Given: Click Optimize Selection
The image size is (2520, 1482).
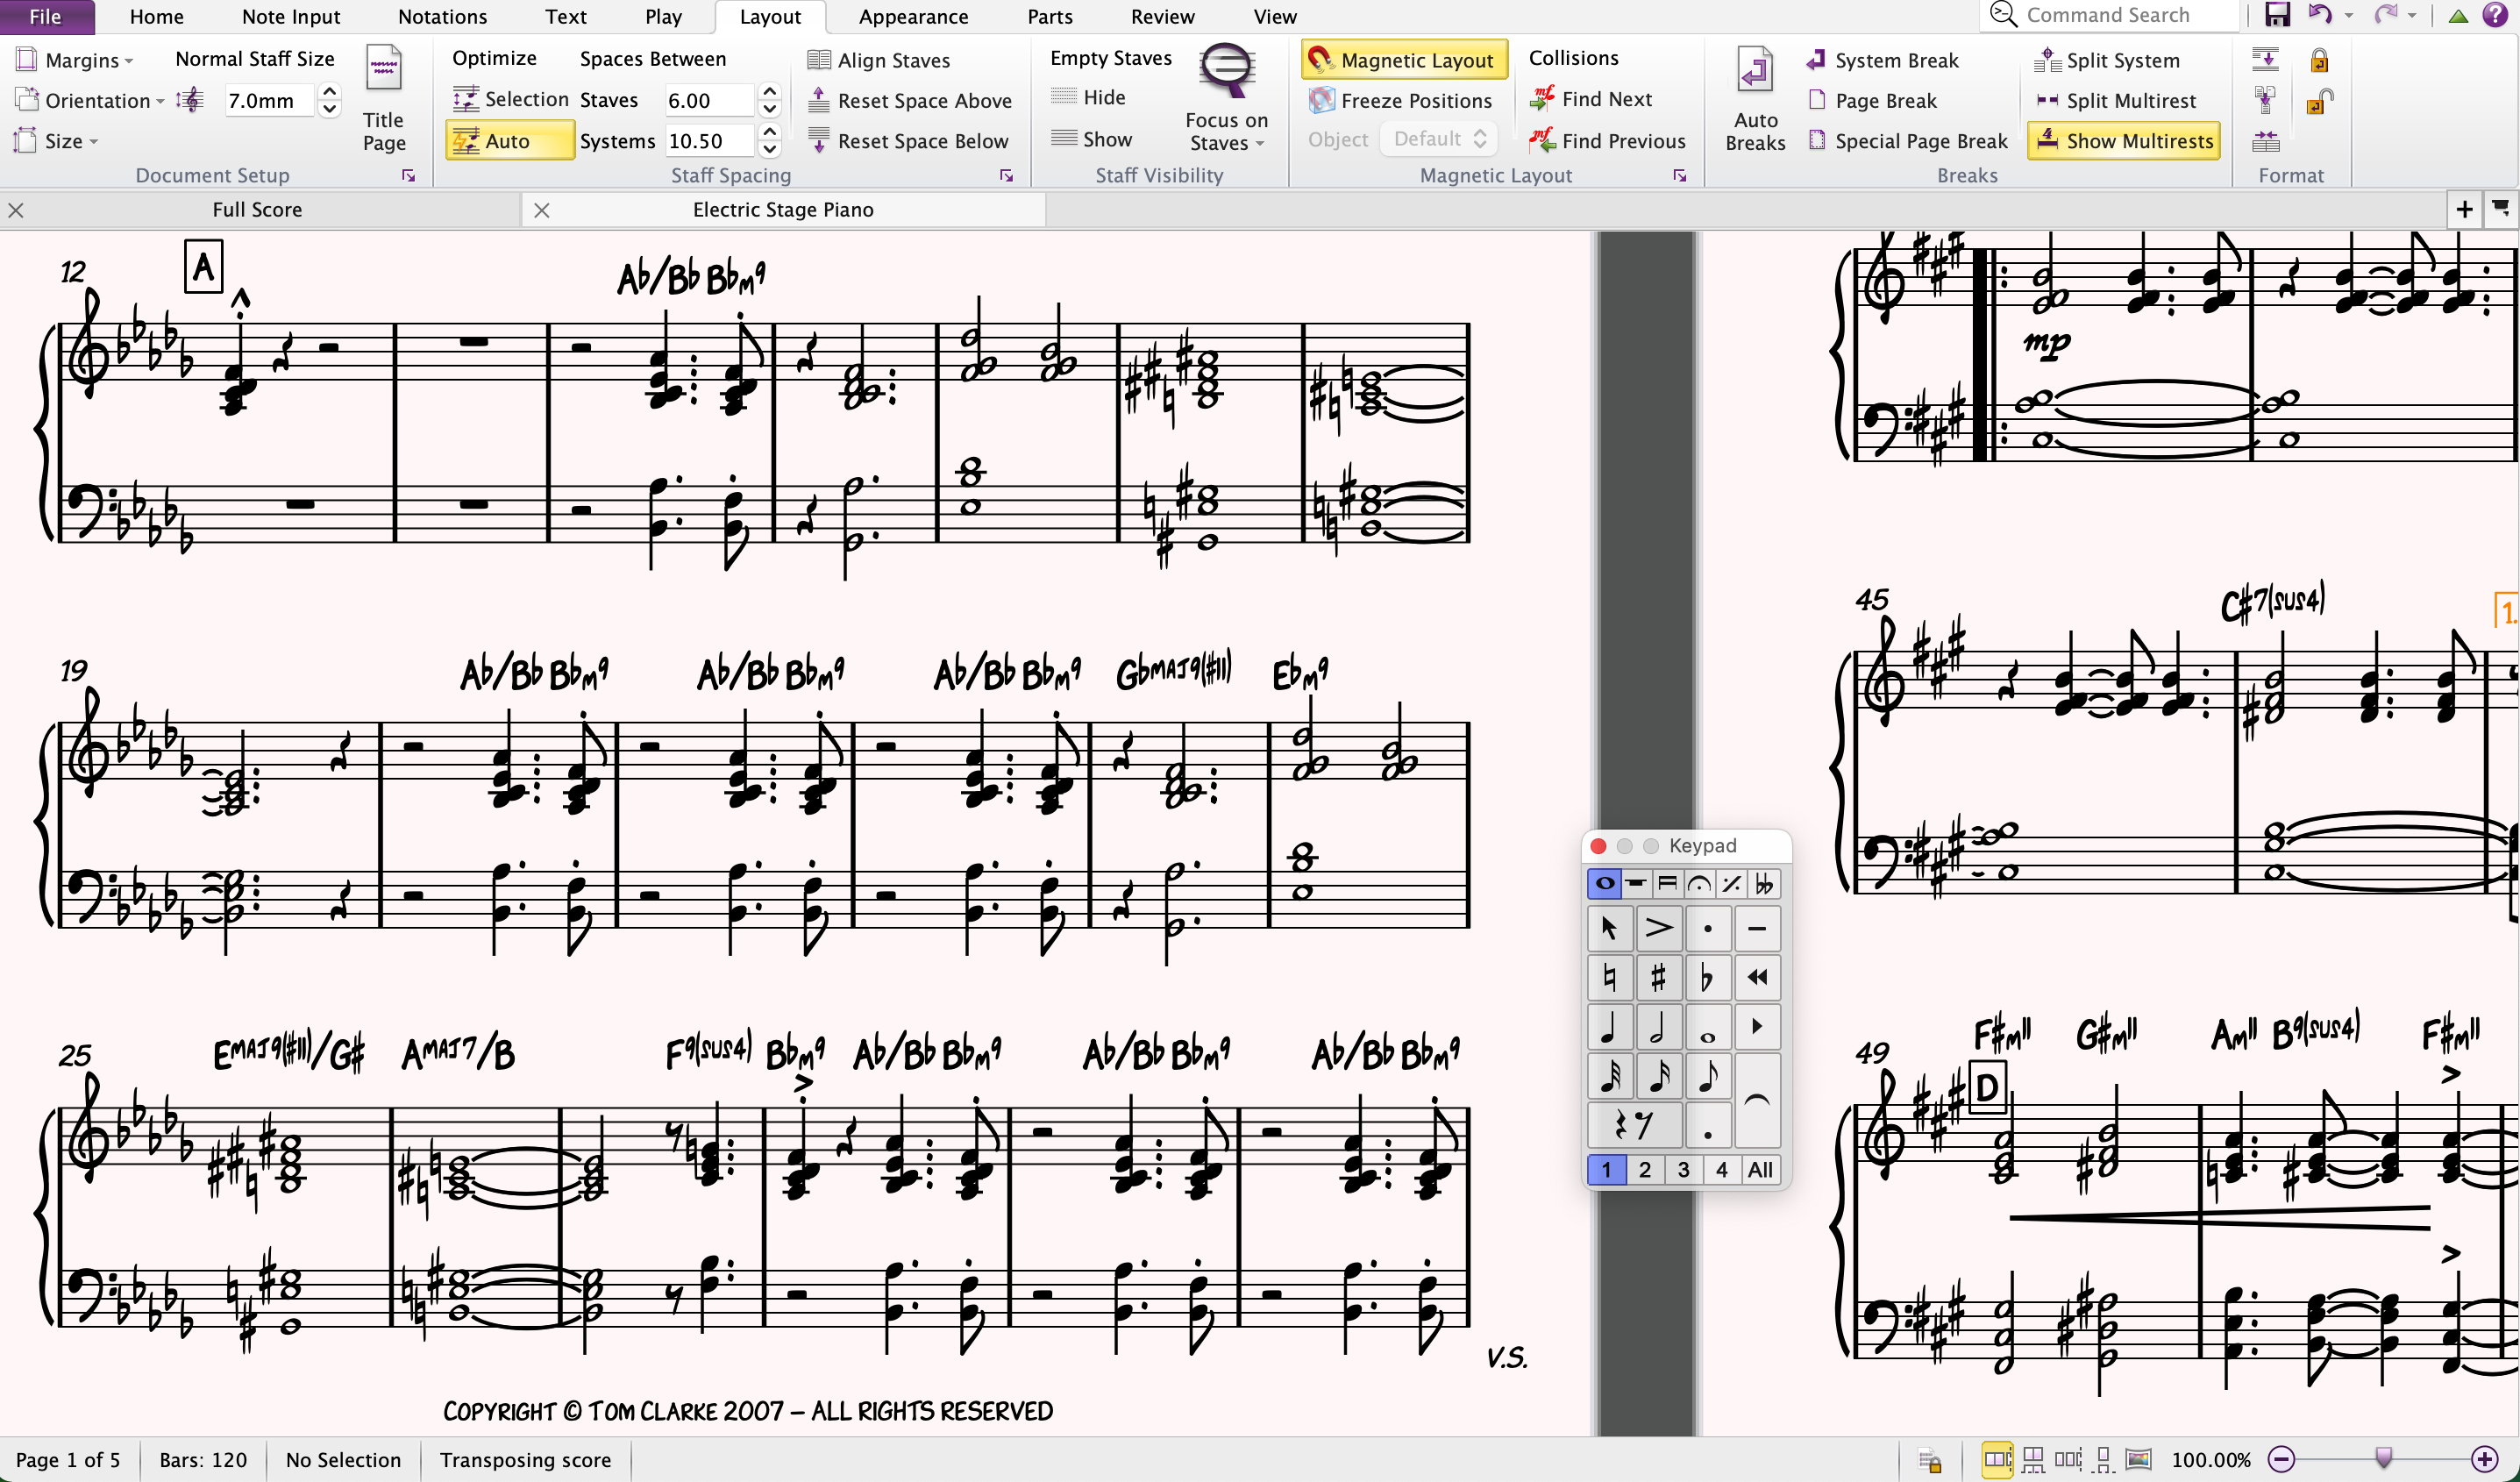Looking at the screenshot, I should 511,99.
